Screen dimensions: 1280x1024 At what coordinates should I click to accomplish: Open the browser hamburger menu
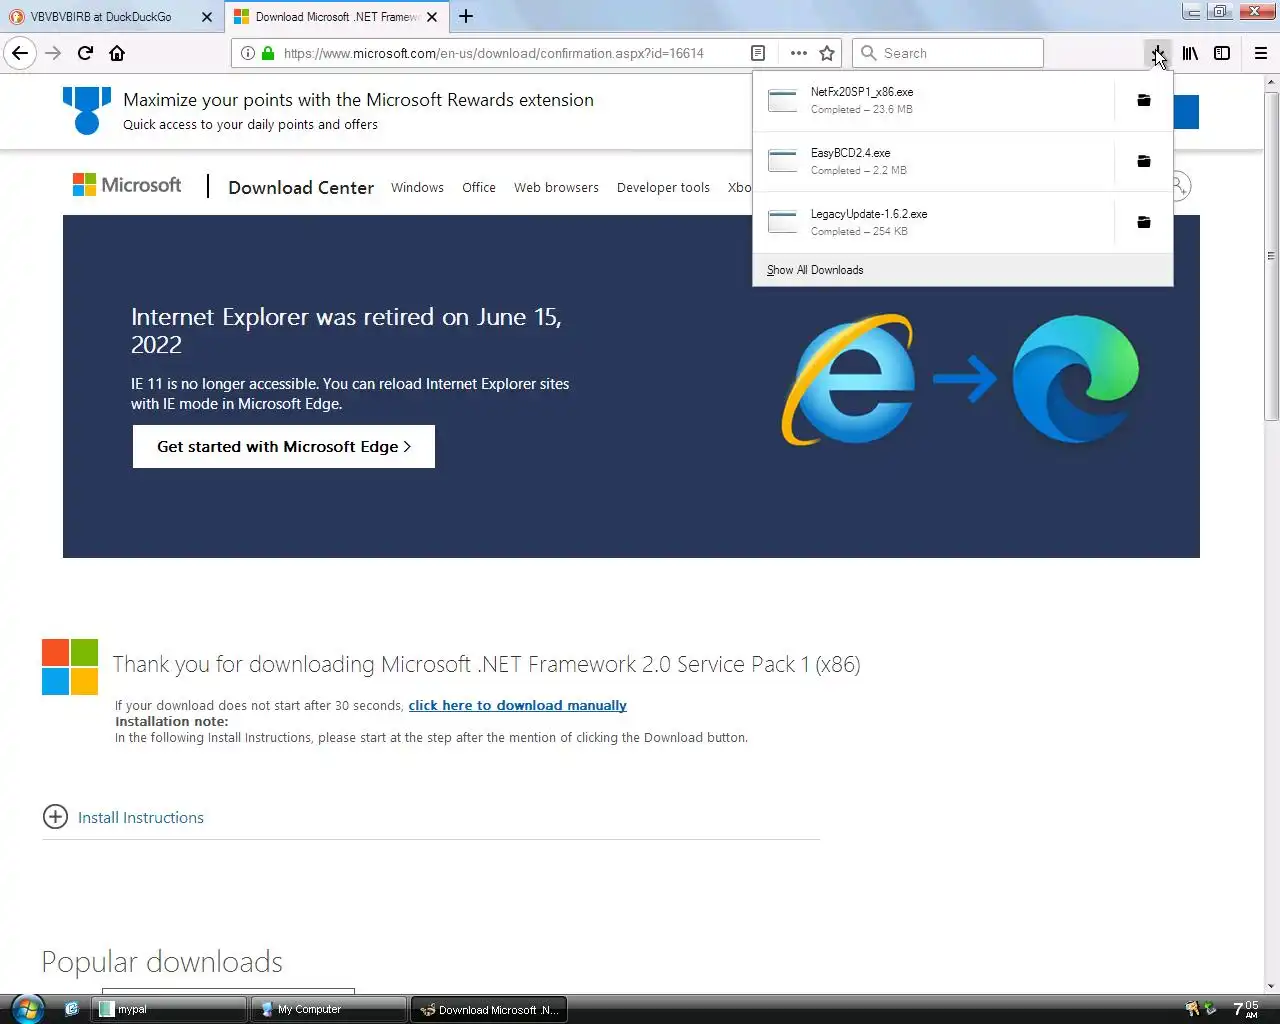1261,53
